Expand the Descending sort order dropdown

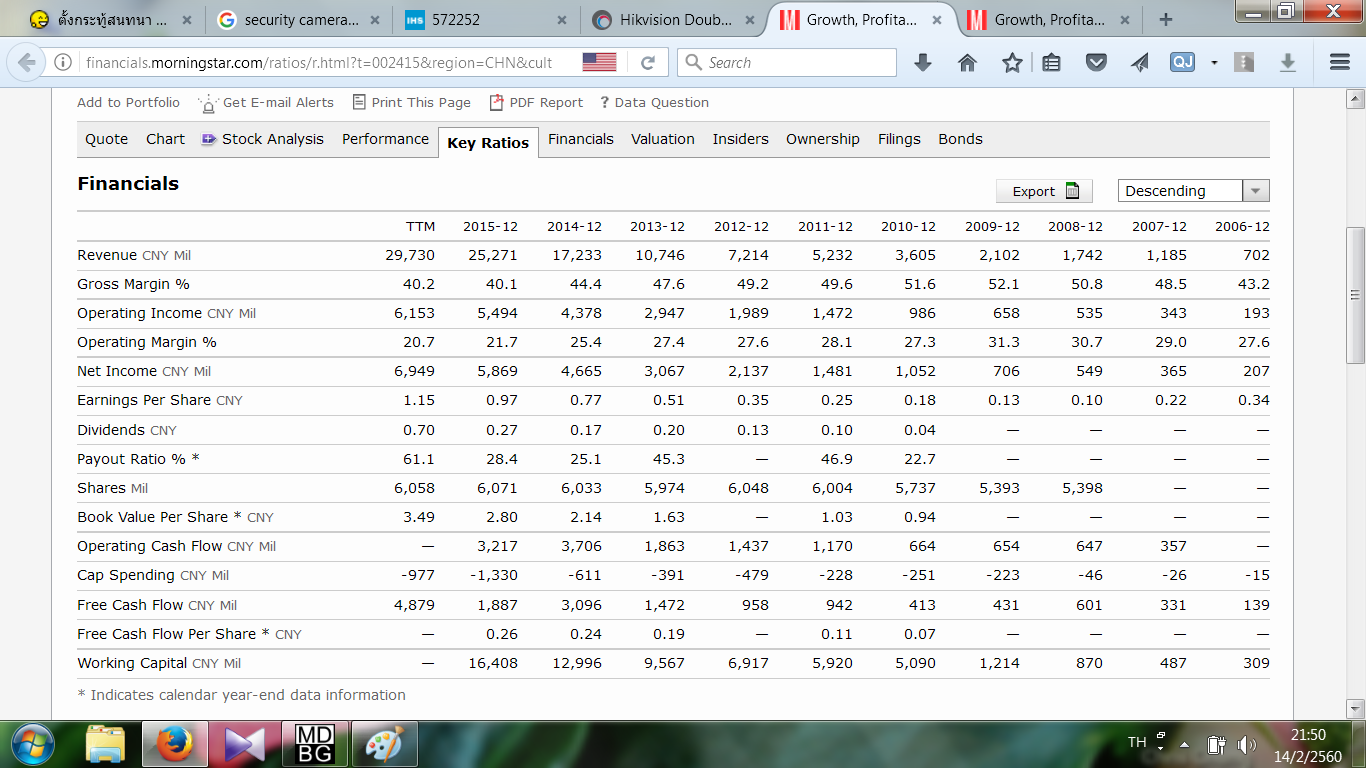click(1256, 191)
